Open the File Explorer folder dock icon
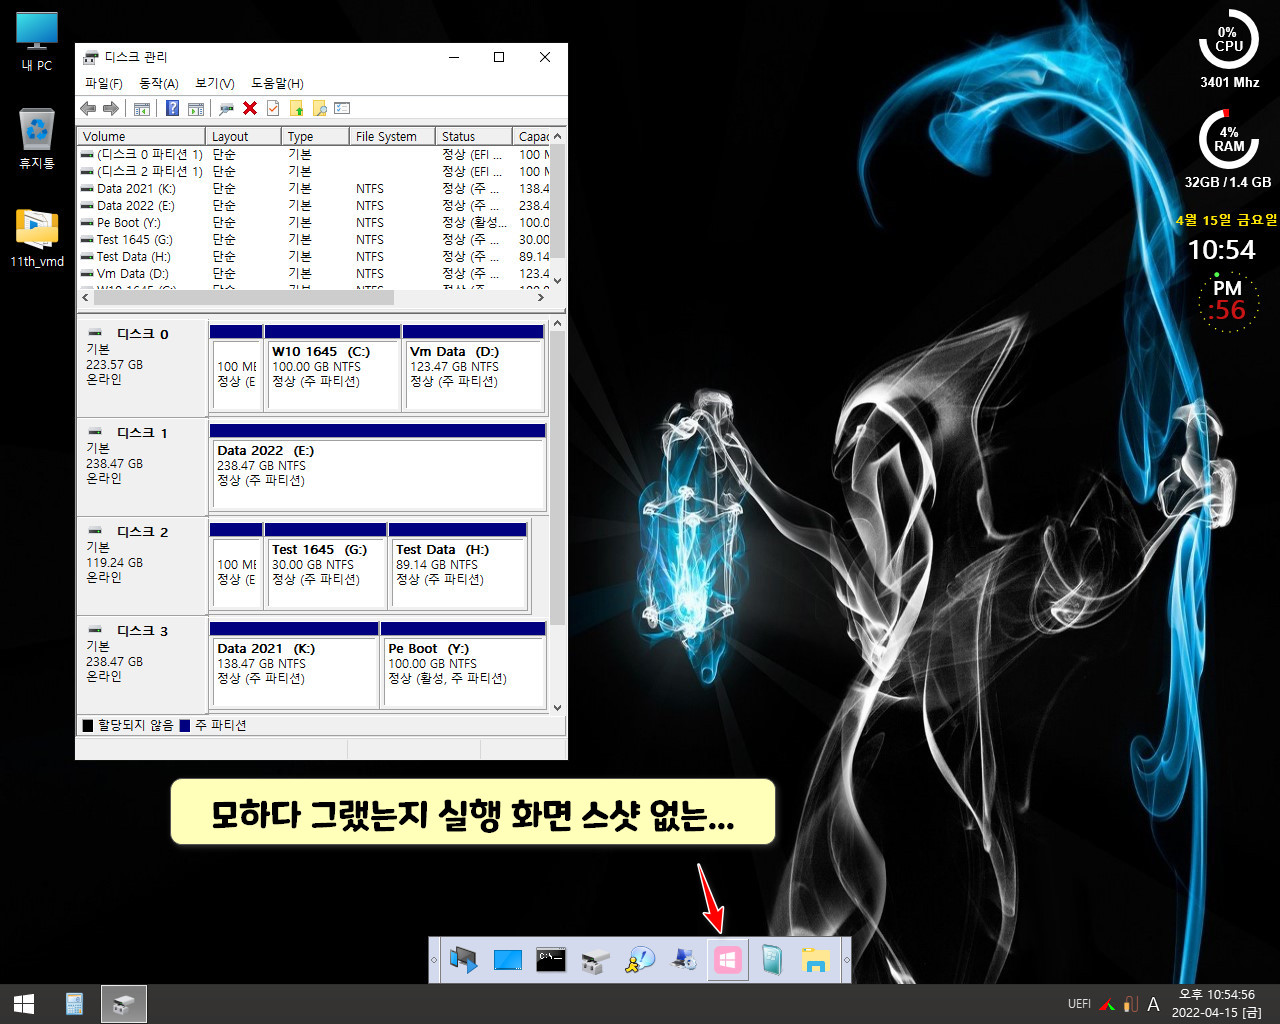1280x1024 pixels. click(816, 960)
